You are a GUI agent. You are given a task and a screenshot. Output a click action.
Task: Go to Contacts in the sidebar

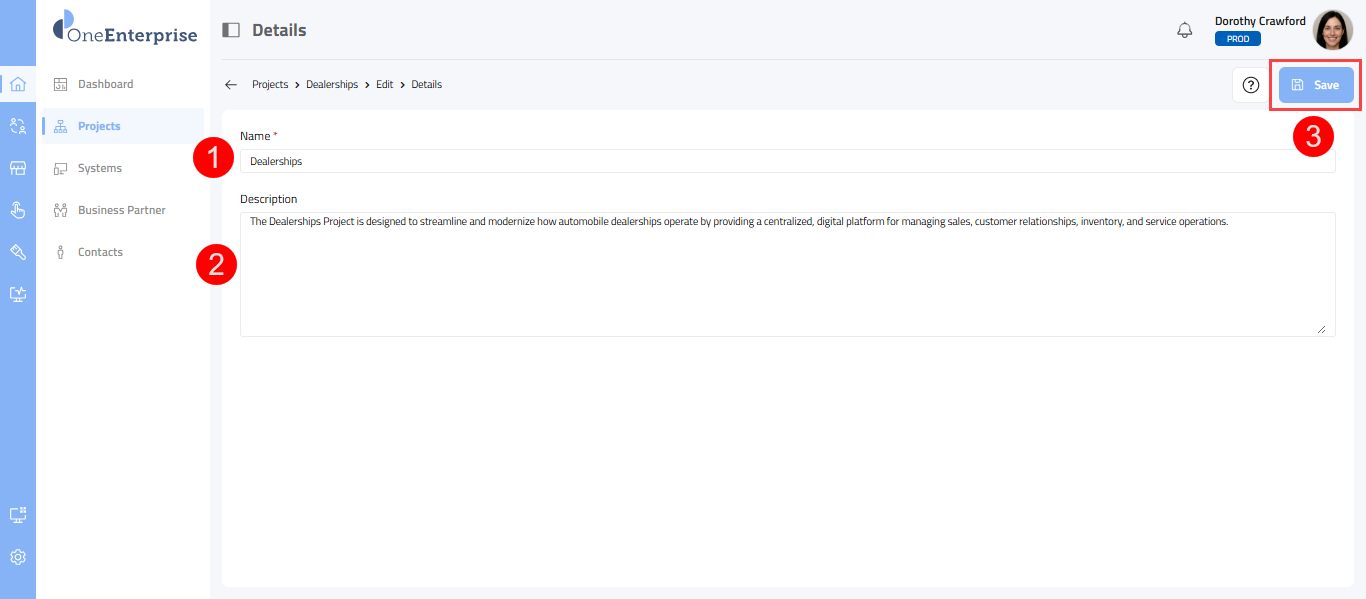coord(100,252)
